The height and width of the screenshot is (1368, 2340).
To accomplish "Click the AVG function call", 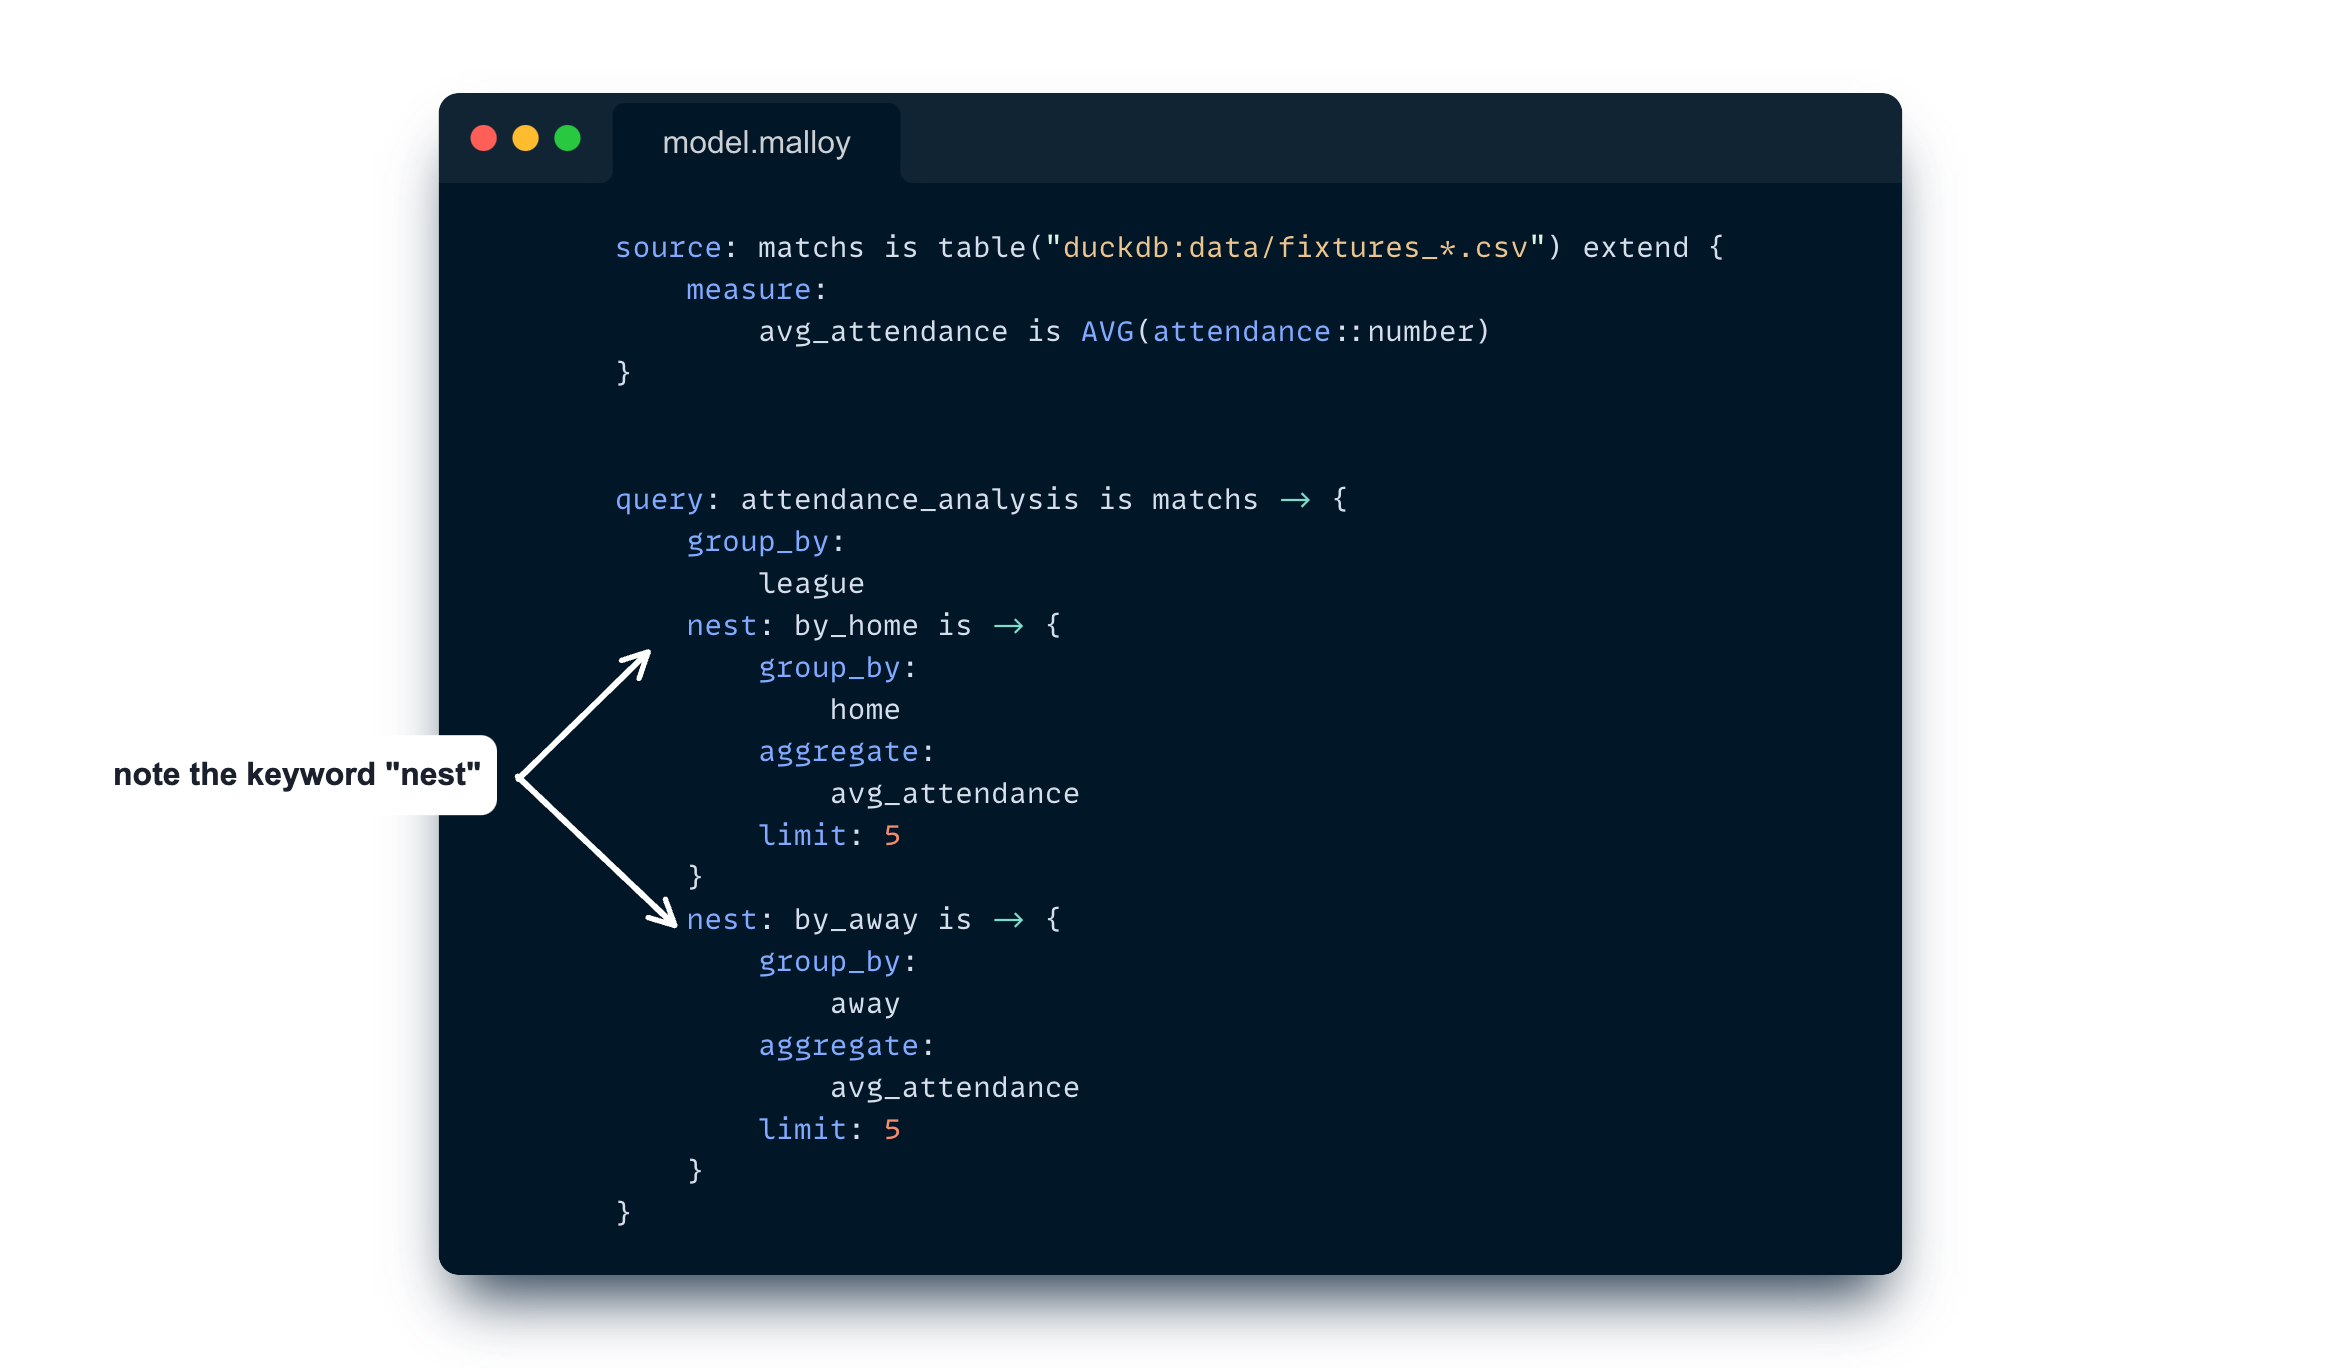I will point(1107,332).
